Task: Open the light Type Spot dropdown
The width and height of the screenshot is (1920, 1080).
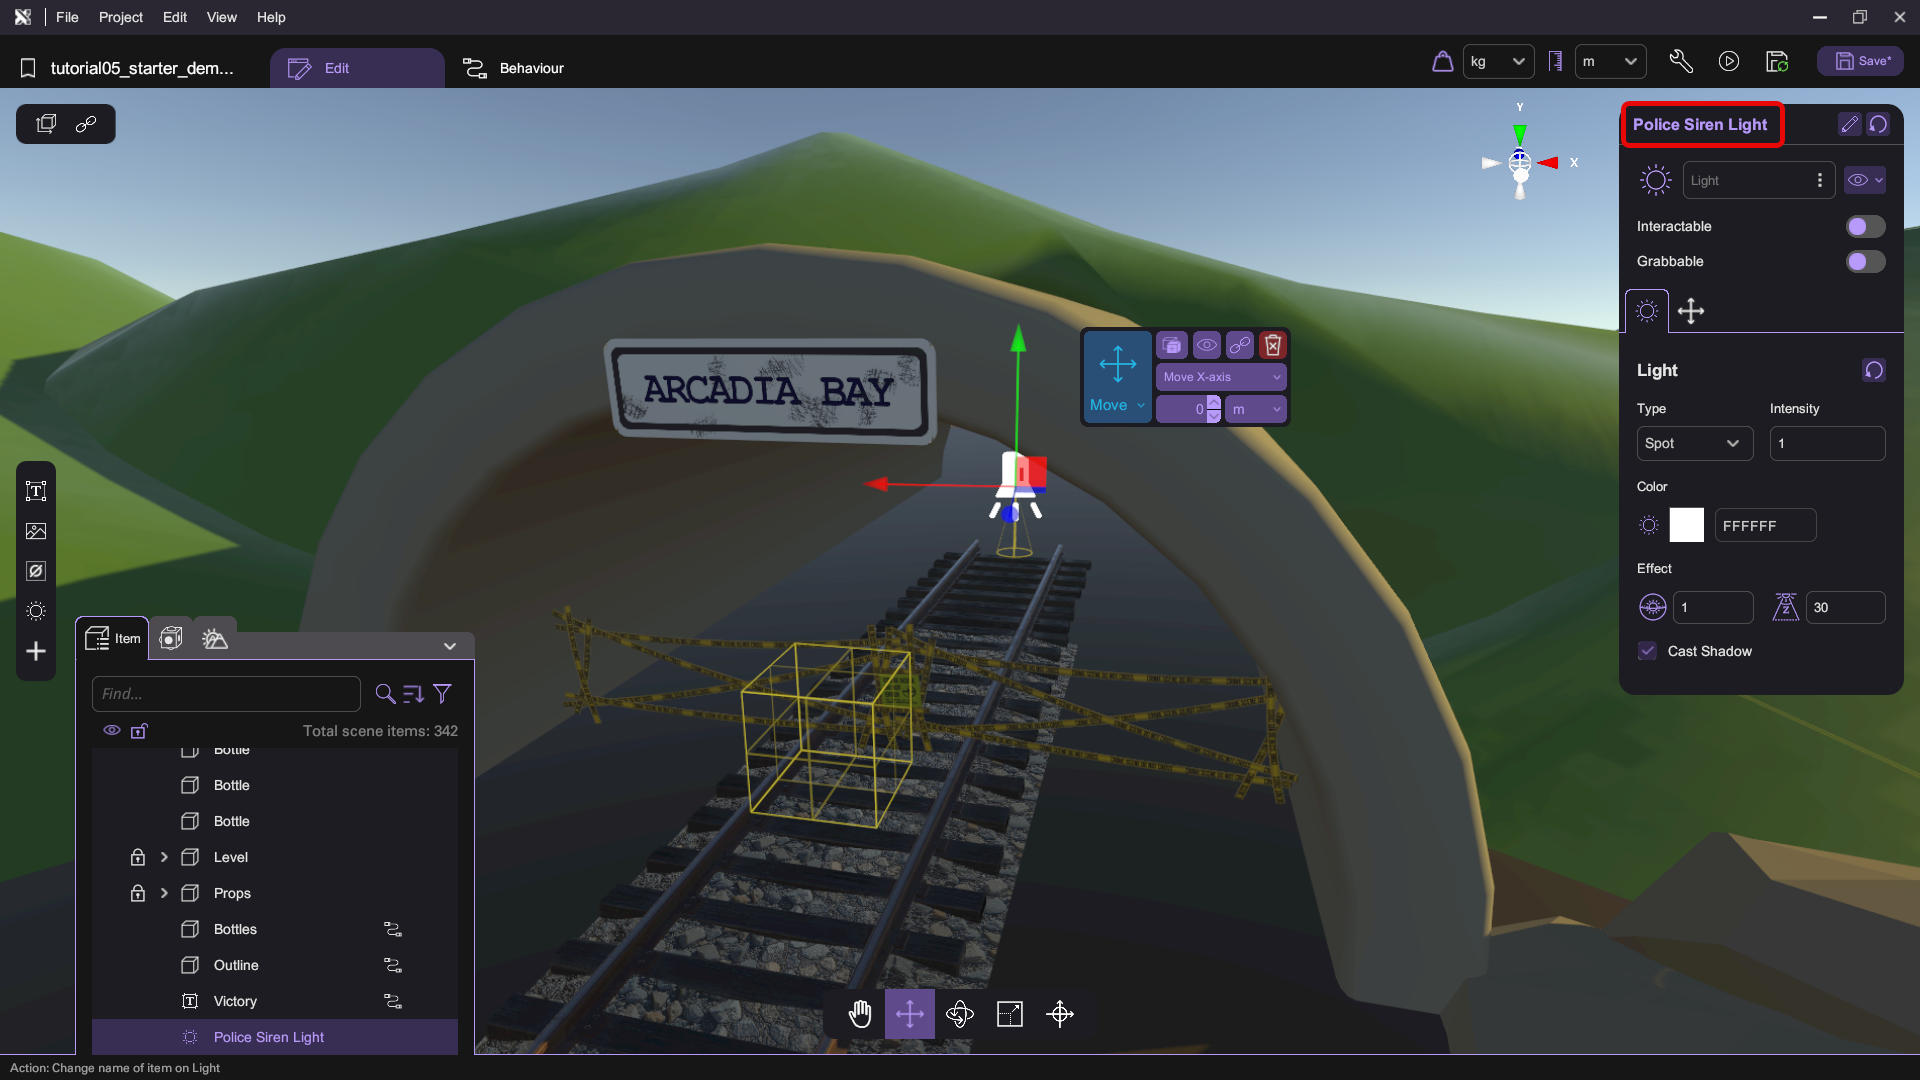Action: coord(1694,443)
